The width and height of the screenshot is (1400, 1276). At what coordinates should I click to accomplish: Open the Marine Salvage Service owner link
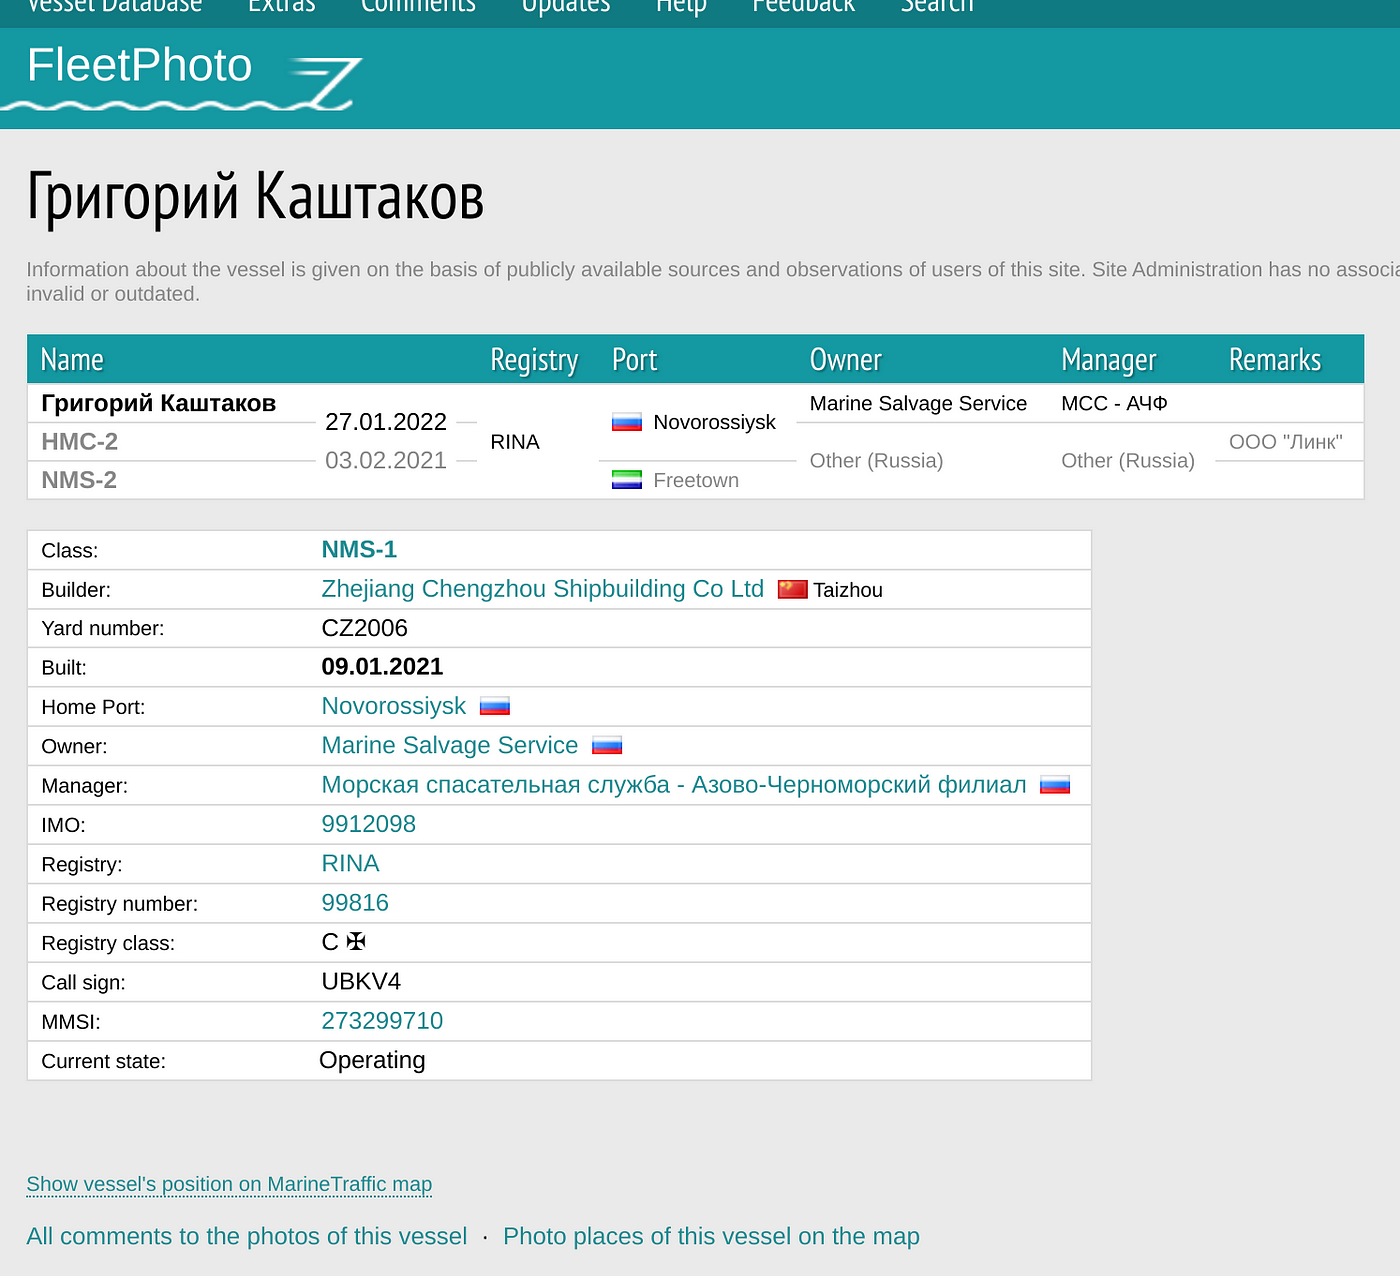(x=450, y=745)
